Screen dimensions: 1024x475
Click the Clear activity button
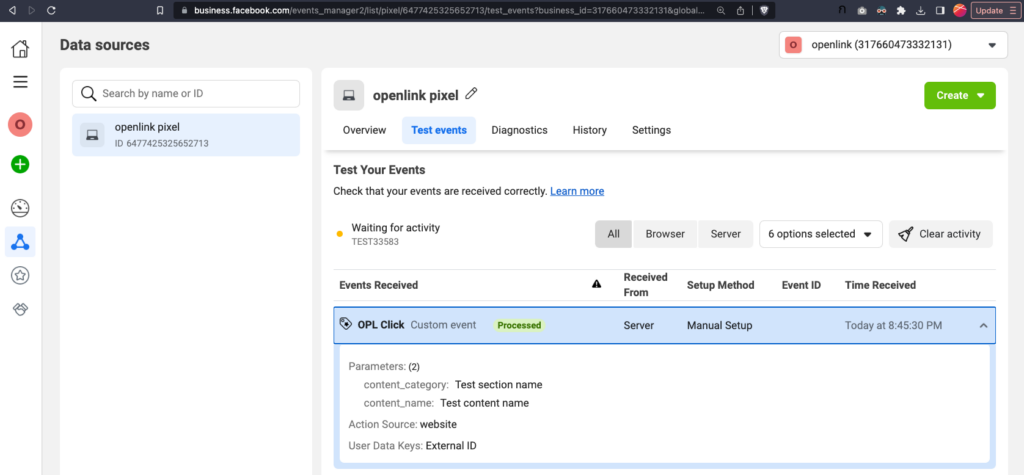point(940,234)
